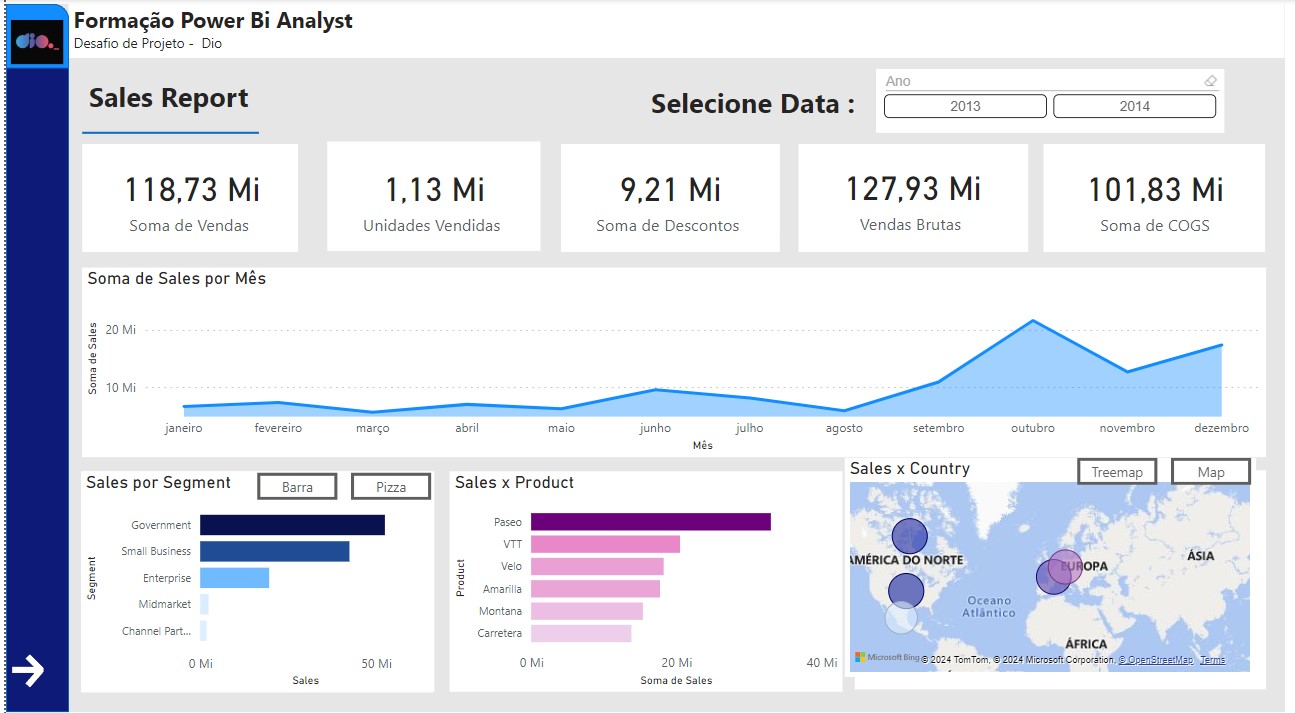Filter the report by year 2014
Screen dimensions: 1295x713
pyautogui.click(x=1134, y=106)
